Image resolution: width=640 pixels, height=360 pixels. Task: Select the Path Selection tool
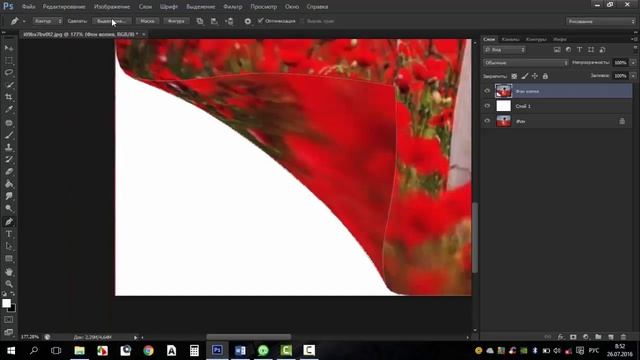9,247
